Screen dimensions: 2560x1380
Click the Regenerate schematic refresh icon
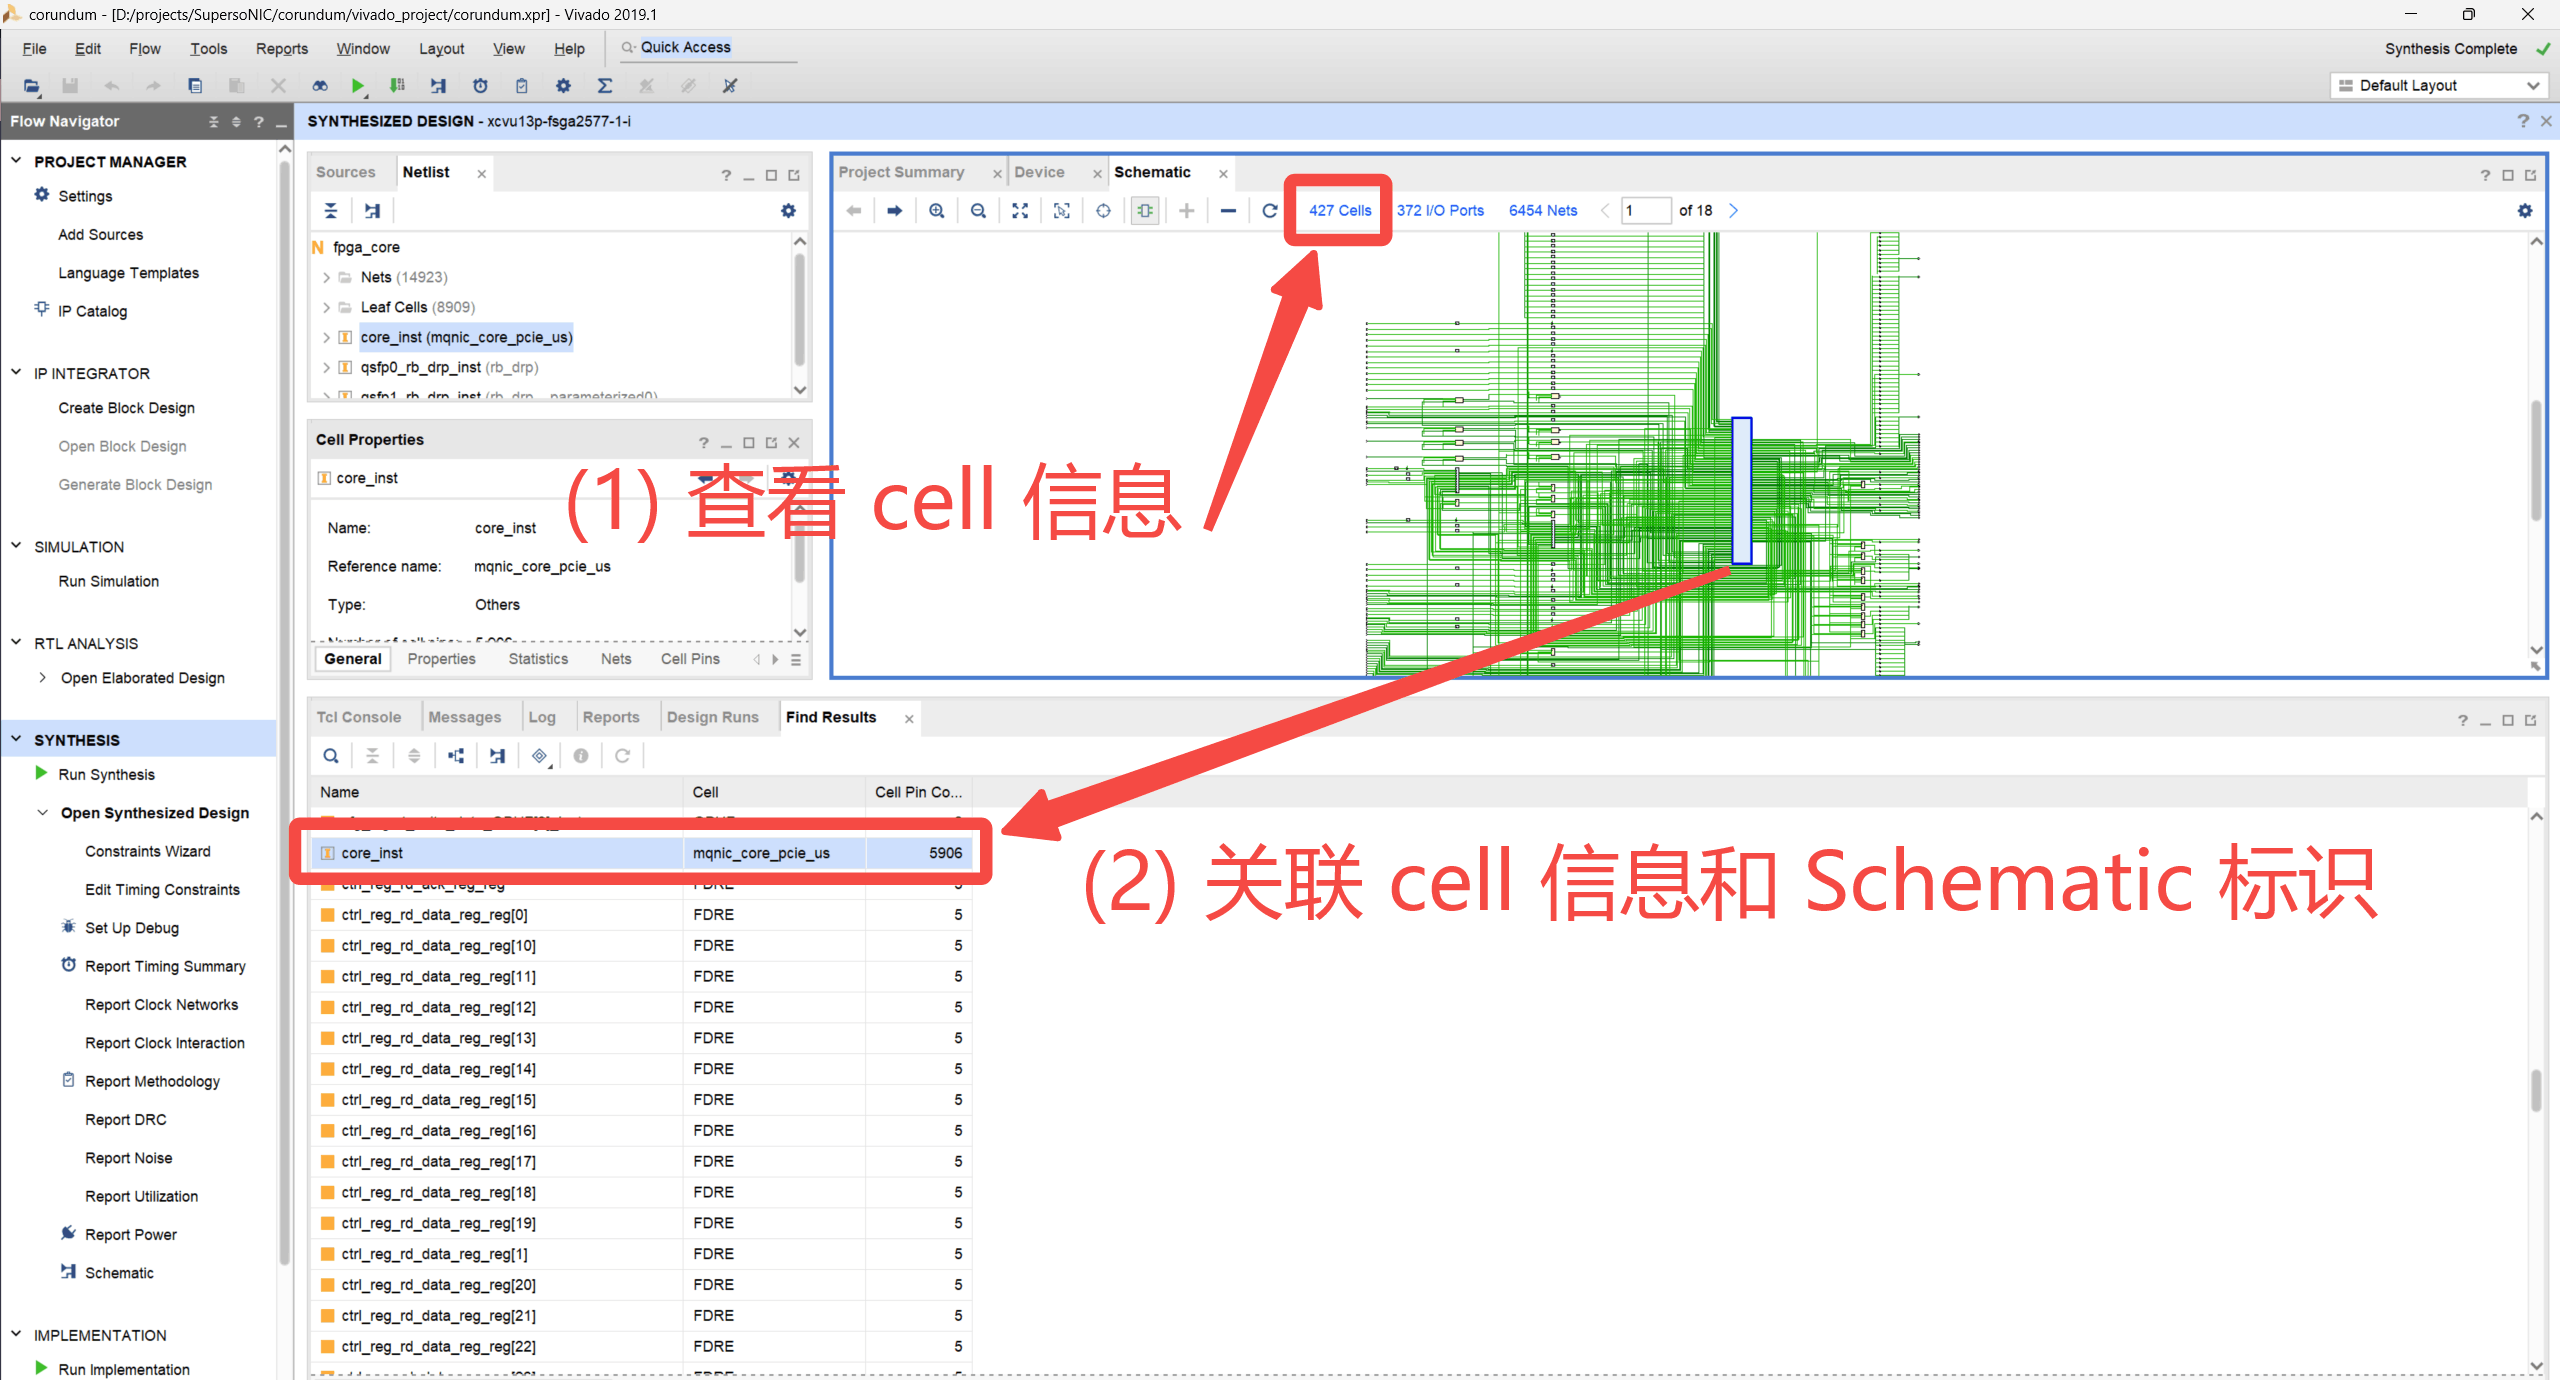point(1270,211)
